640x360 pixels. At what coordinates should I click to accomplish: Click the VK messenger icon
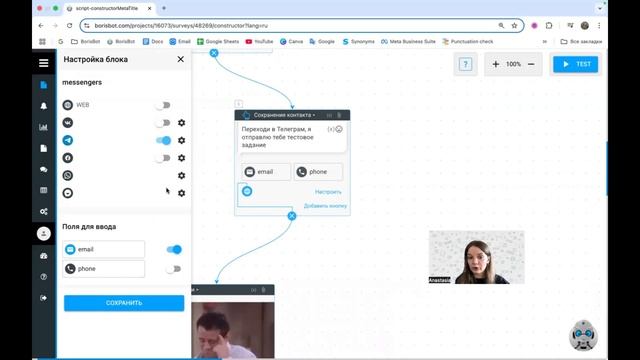(x=68, y=122)
